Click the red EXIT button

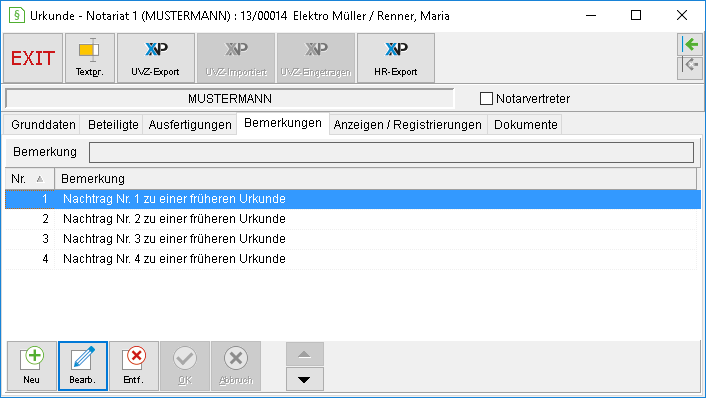pos(33,58)
